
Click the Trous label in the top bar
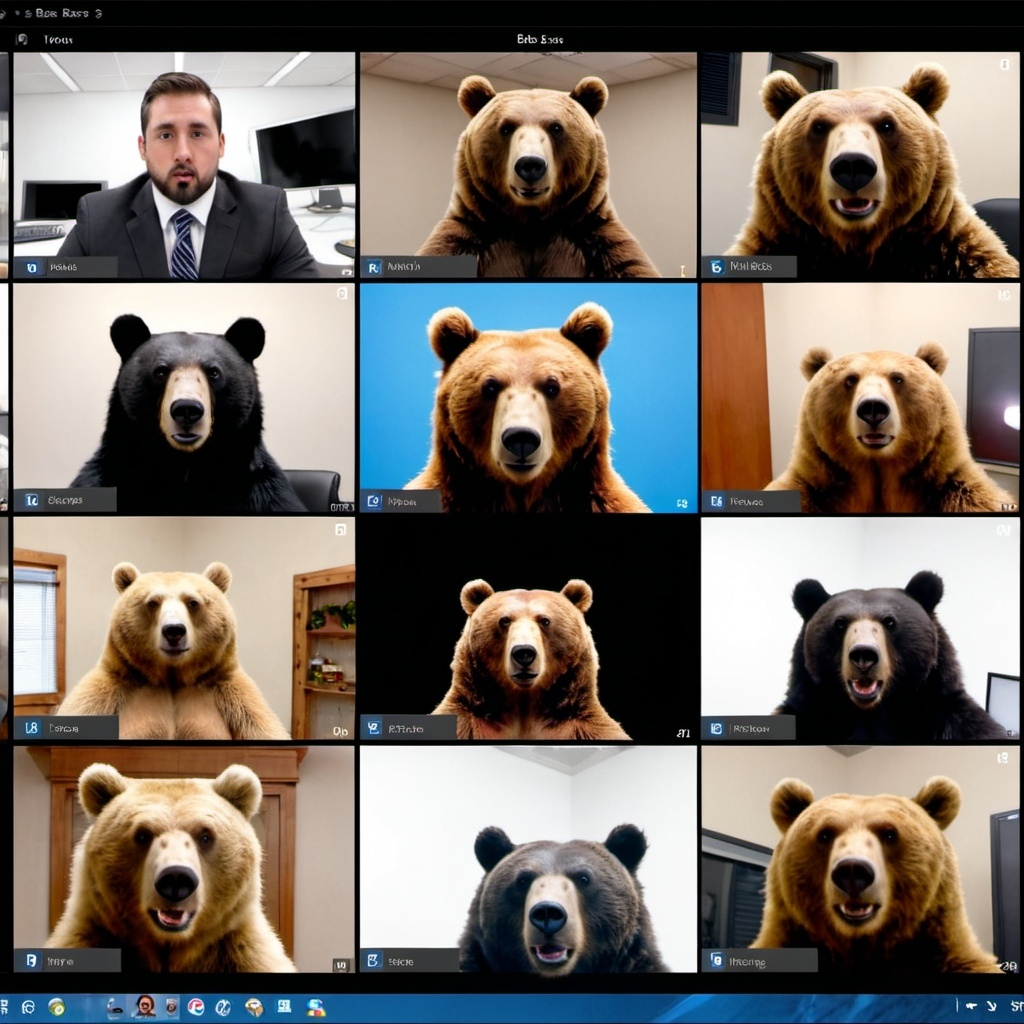click(x=57, y=38)
